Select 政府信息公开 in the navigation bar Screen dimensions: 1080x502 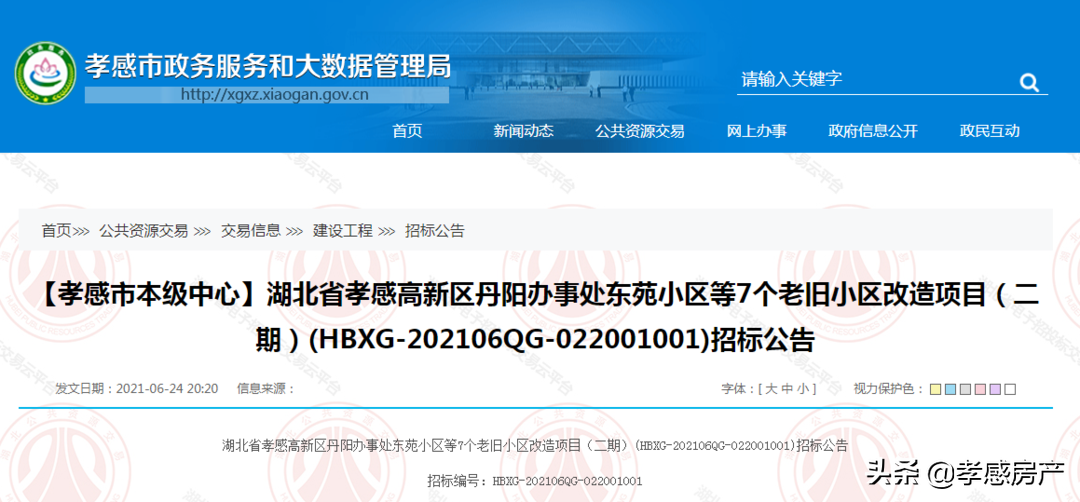tap(873, 131)
